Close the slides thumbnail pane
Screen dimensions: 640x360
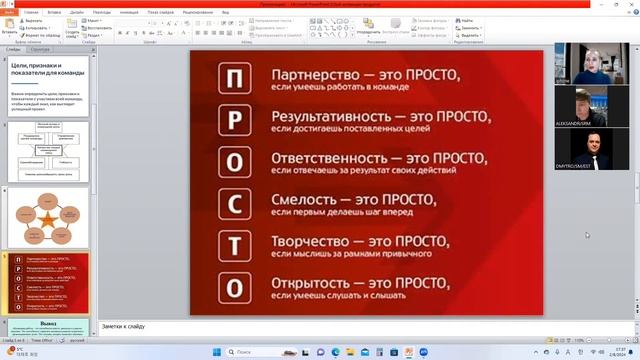click(x=93, y=49)
